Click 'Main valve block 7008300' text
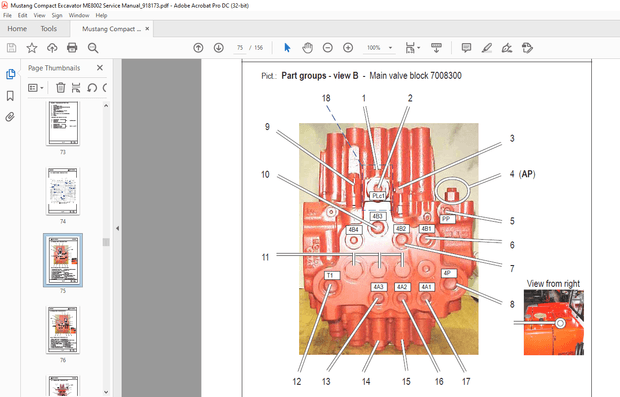Viewport: 620px width, 397px height. pos(415,76)
